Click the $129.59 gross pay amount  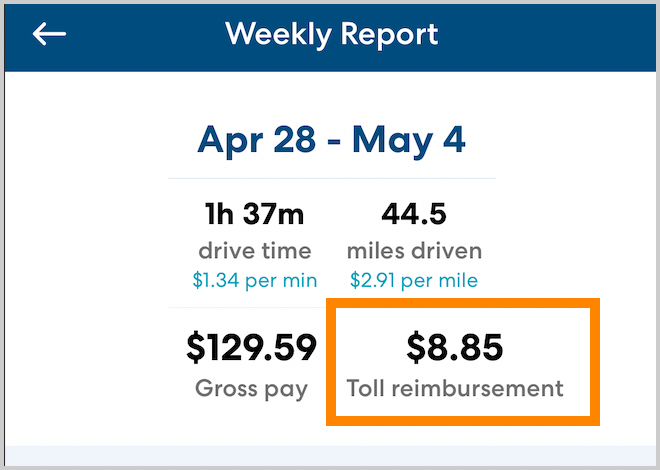click(251, 347)
